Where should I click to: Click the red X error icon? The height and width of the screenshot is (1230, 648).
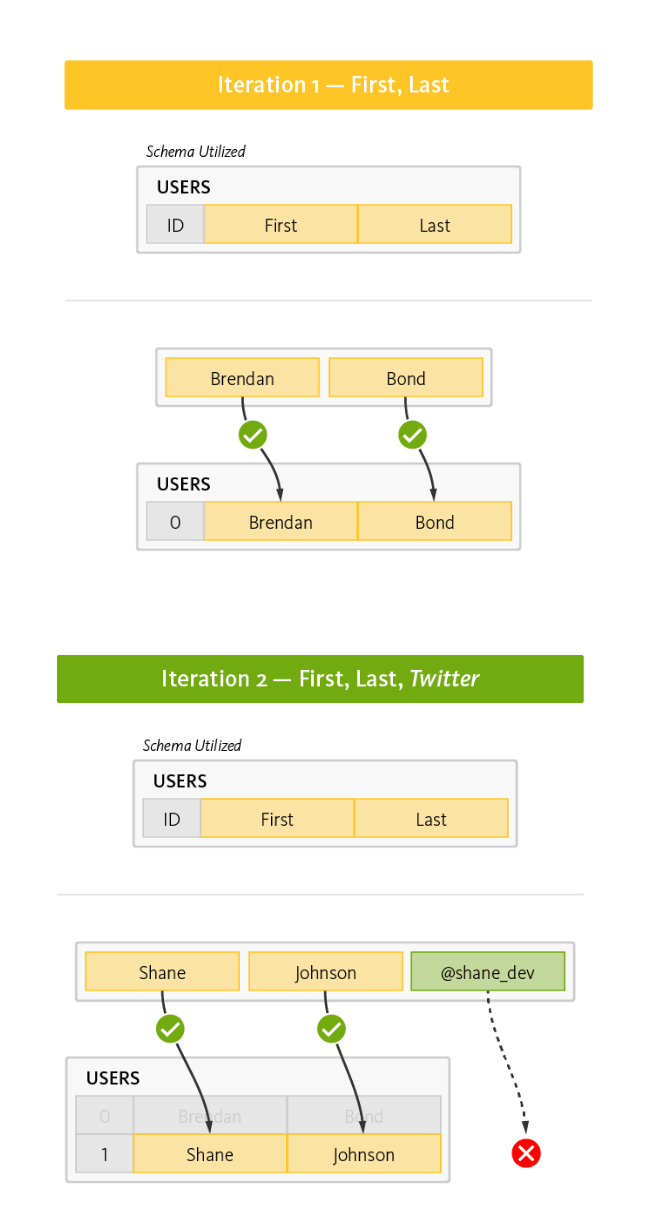click(x=526, y=1153)
